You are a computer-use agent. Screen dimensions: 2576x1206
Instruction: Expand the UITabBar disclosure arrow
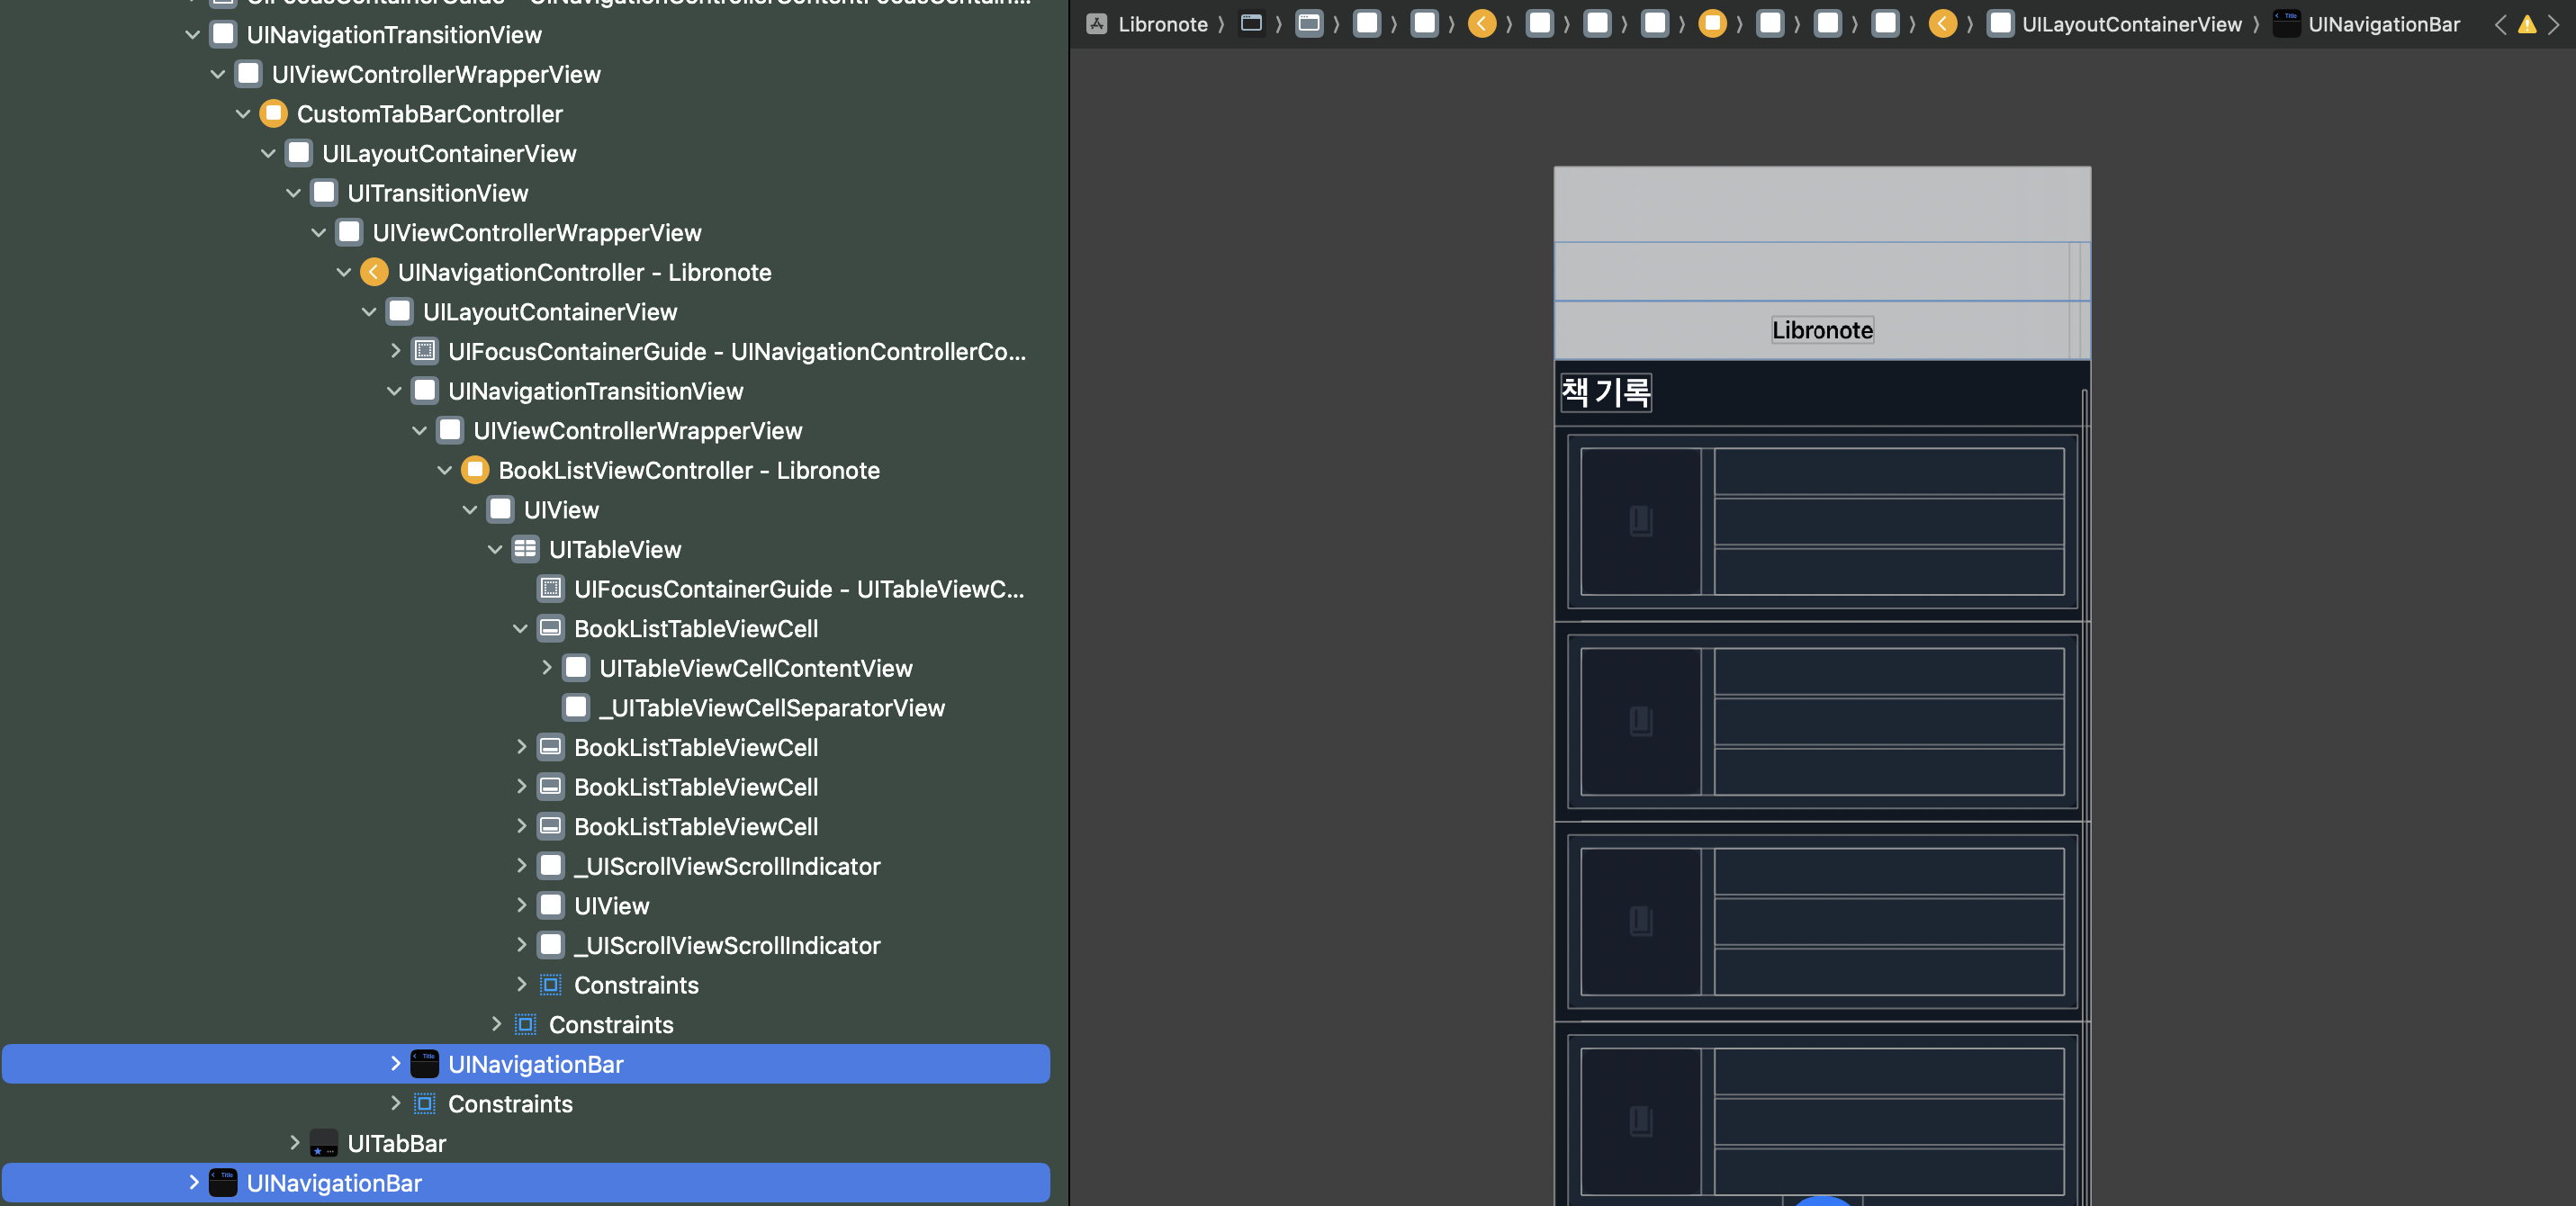click(294, 1143)
